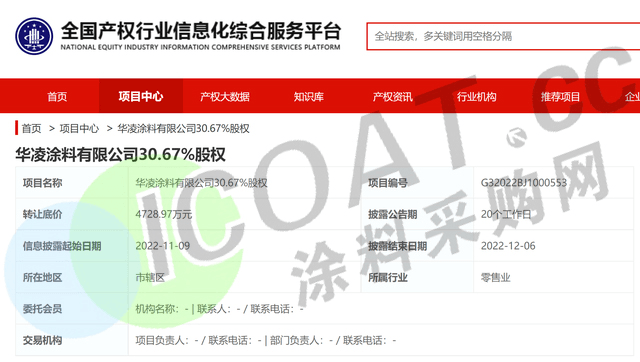Viewport: 640px width, 362px height.
Task: Click the 首页 breadcrumb link
Action: tap(31, 129)
